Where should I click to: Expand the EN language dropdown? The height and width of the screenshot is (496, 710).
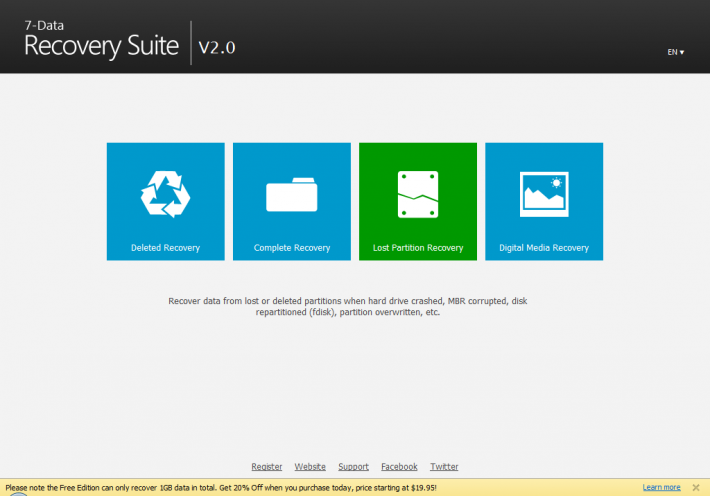pyautogui.click(x=676, y=52)
